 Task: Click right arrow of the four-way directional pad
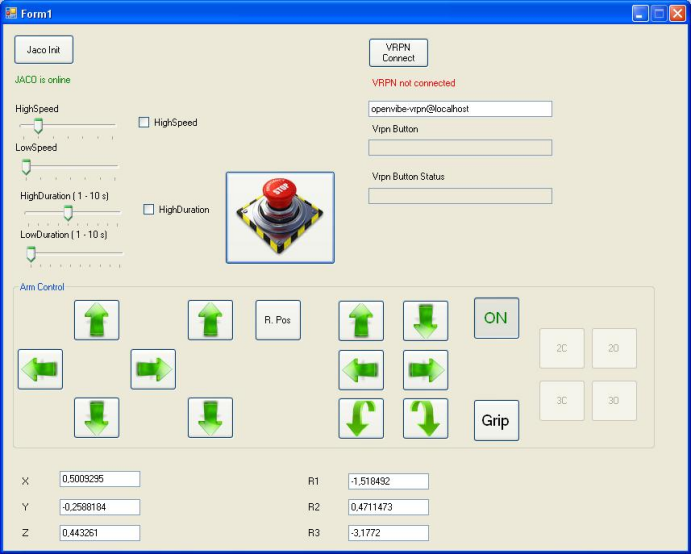pos(153,369)
